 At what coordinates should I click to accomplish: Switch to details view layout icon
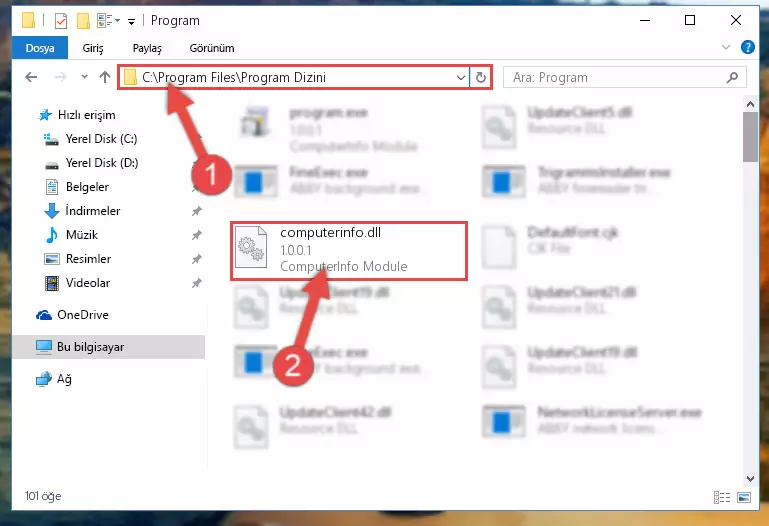point(722,498)
